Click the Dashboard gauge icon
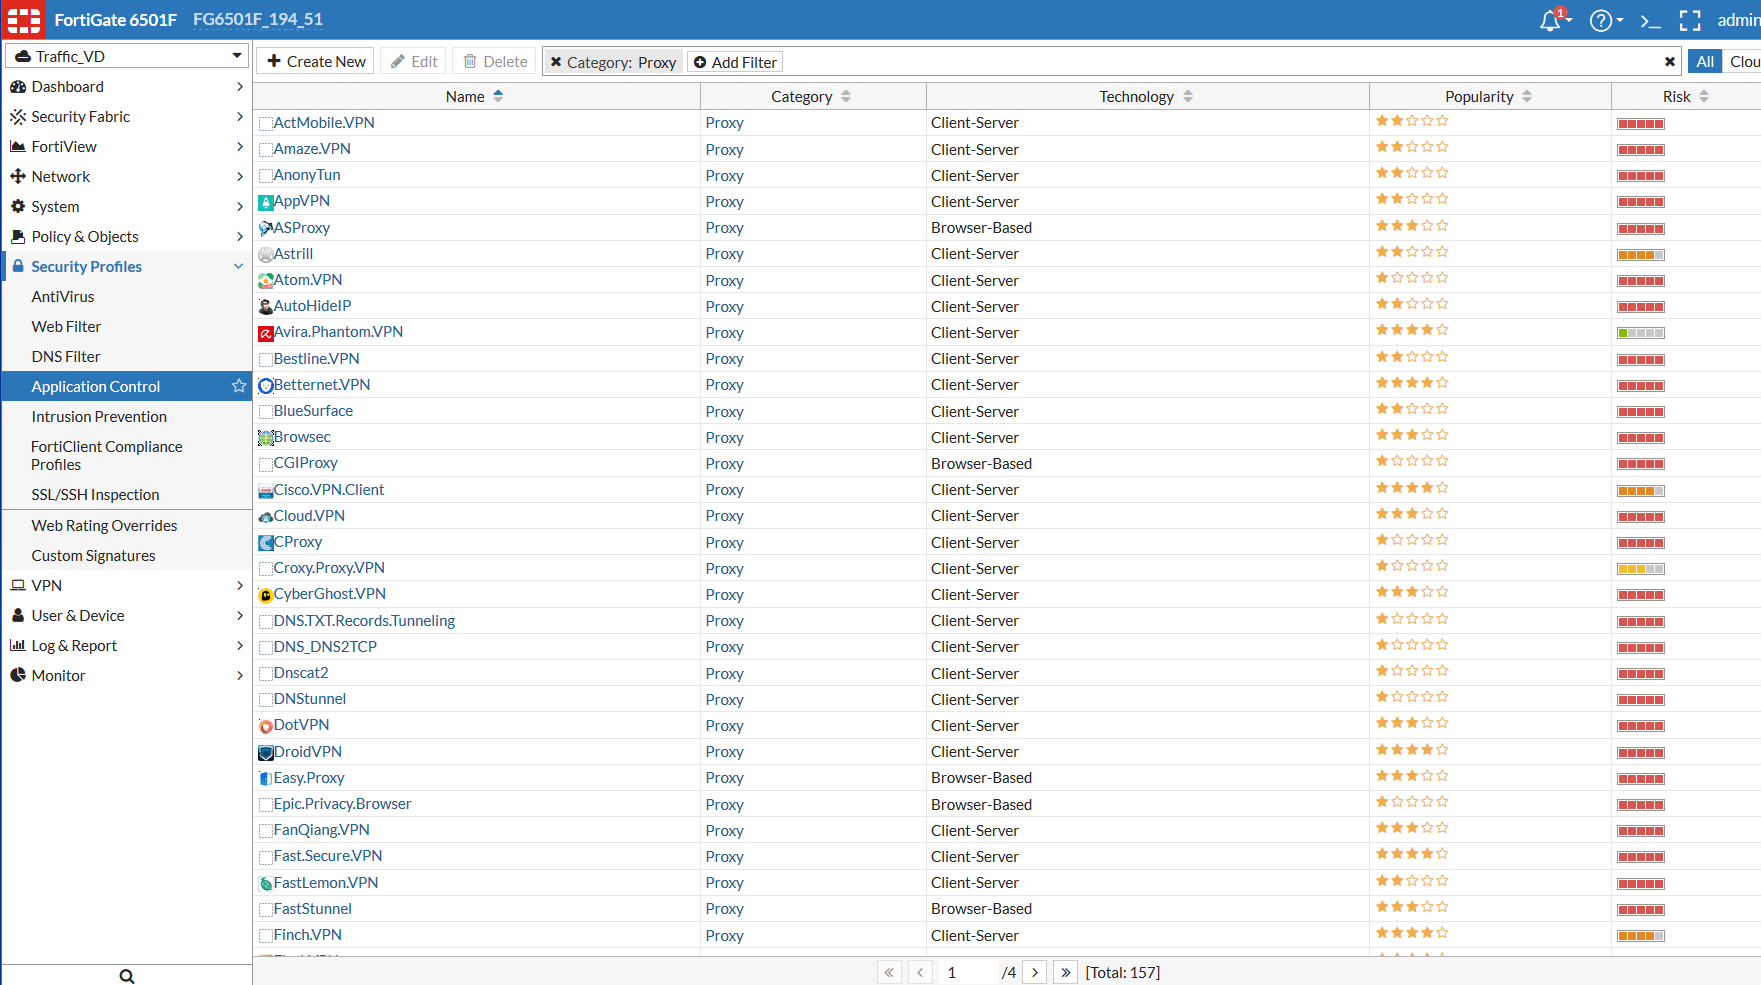The width and height of the screenshot is (1761, 985). coord(18,87)
